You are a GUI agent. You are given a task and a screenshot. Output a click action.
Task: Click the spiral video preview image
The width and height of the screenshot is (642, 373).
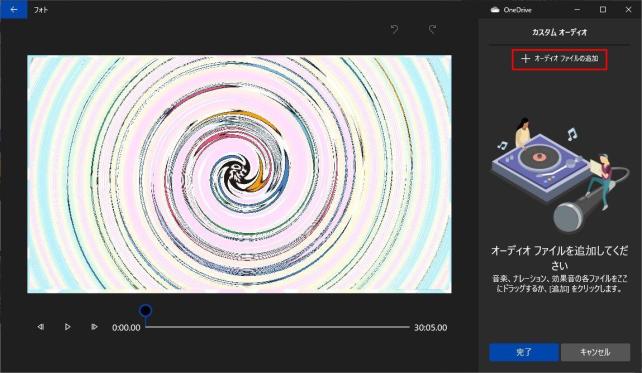(240, 174)
